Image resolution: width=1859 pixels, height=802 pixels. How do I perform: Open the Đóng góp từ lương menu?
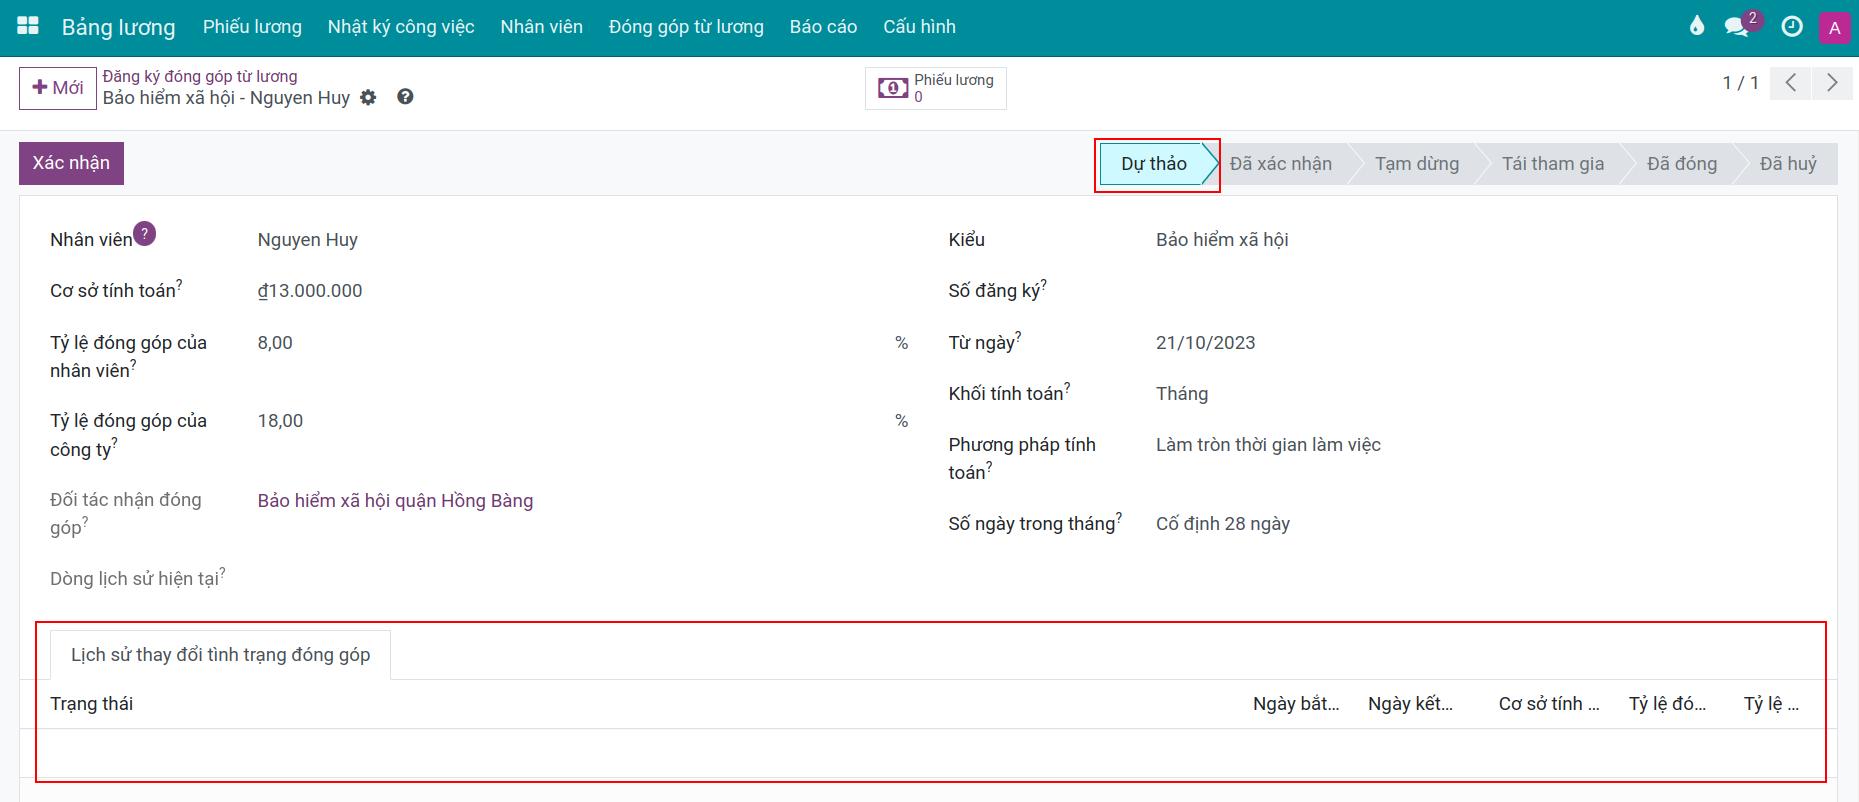tap(686, 27)
